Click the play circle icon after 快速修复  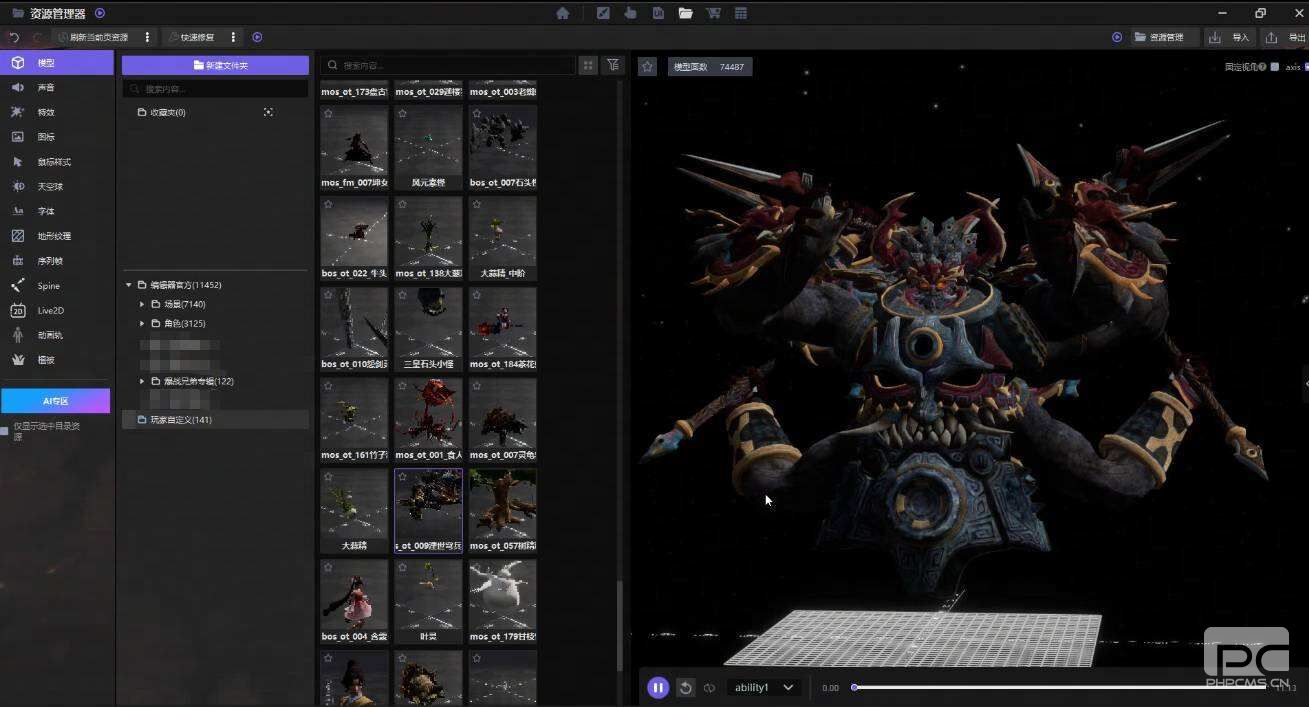click(x=257, y=37)
